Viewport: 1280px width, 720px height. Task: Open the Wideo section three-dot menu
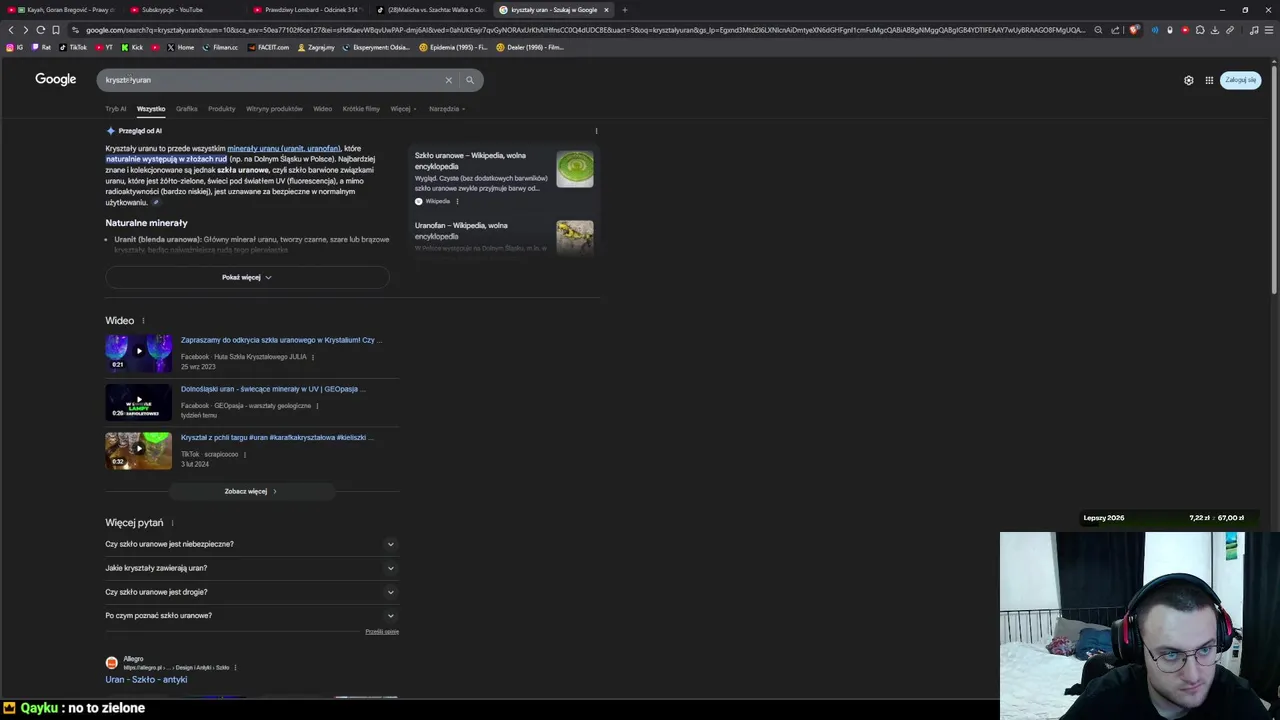(143, 321)
